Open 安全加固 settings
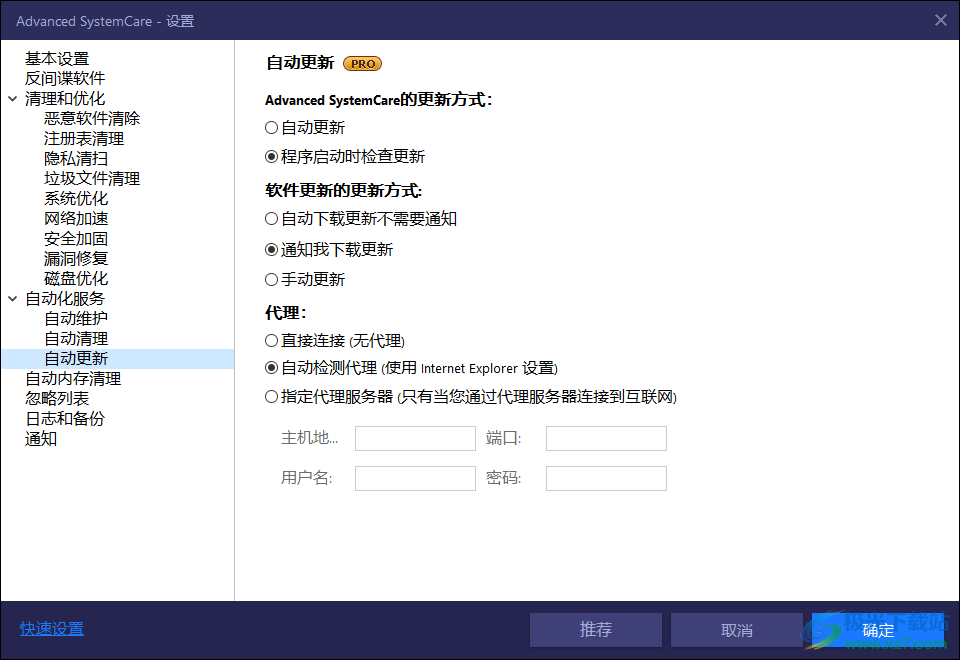This screenshot has width=960, height=660. [x=76, y=239]
